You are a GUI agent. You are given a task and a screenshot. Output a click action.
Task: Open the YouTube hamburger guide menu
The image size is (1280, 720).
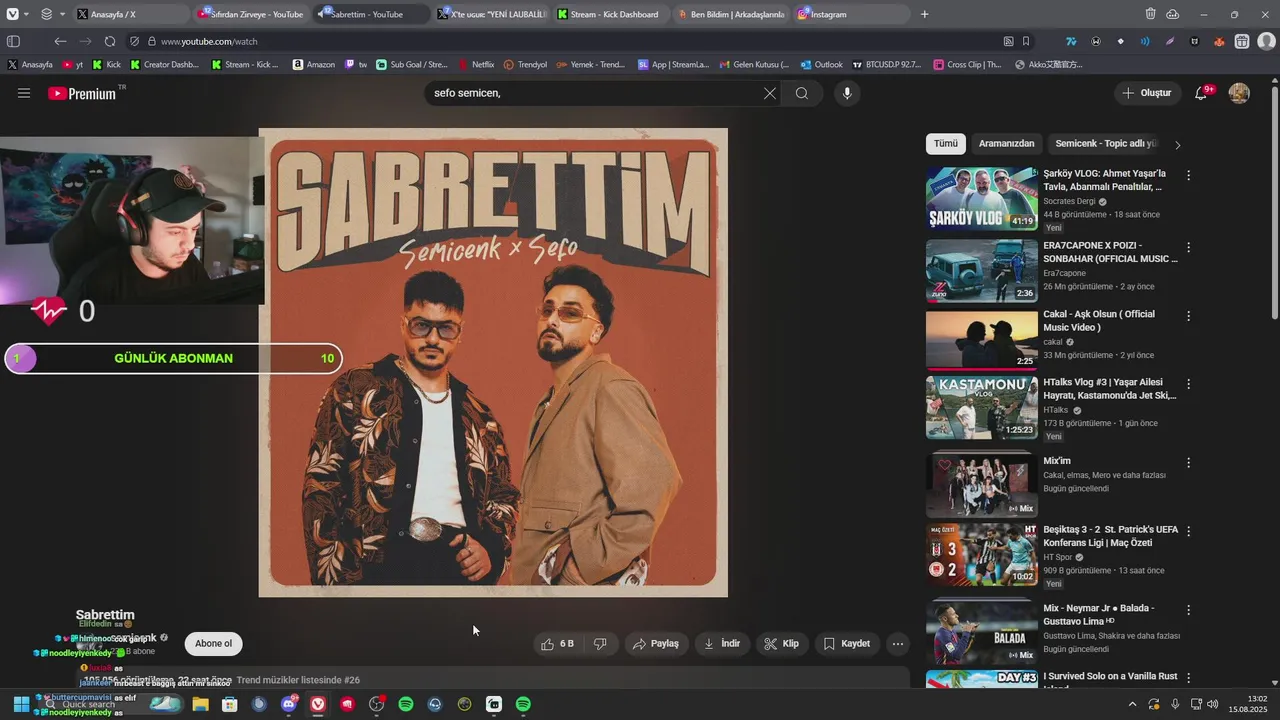(x=24, y=93)
